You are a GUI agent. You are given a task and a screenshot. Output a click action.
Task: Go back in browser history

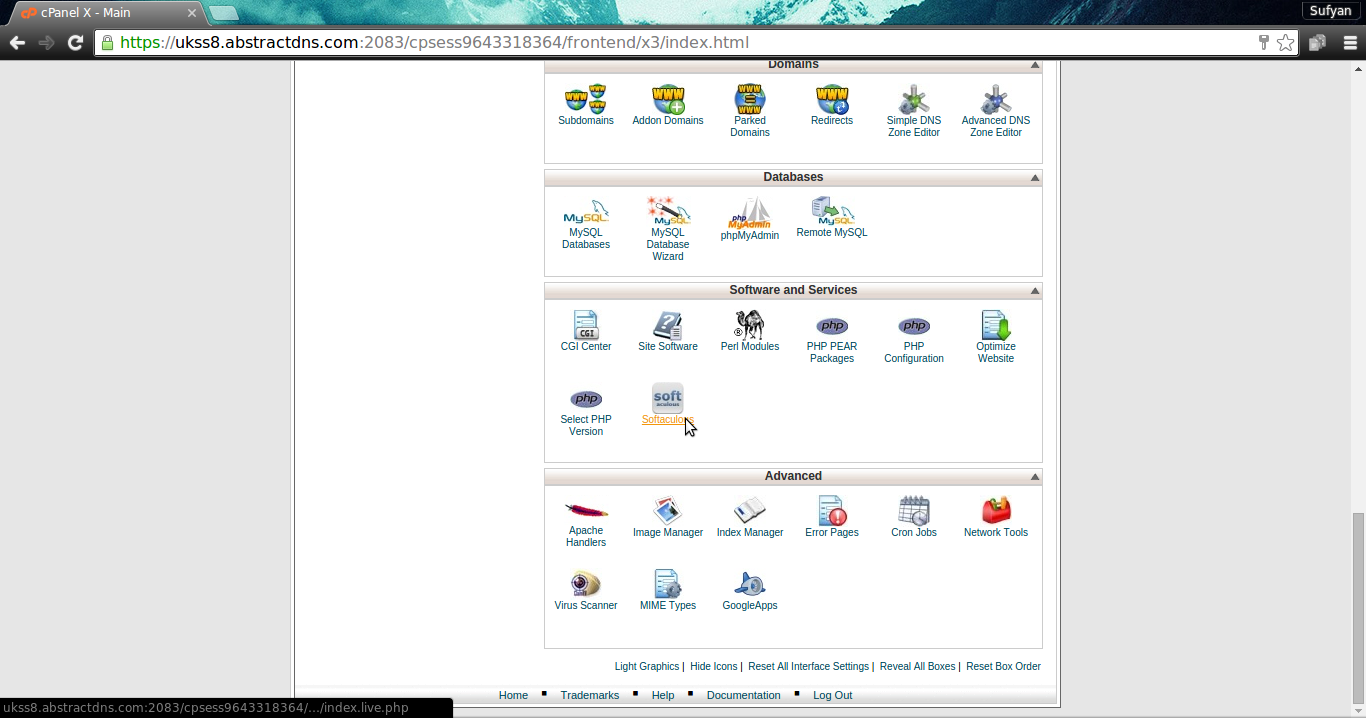[17, 43]
